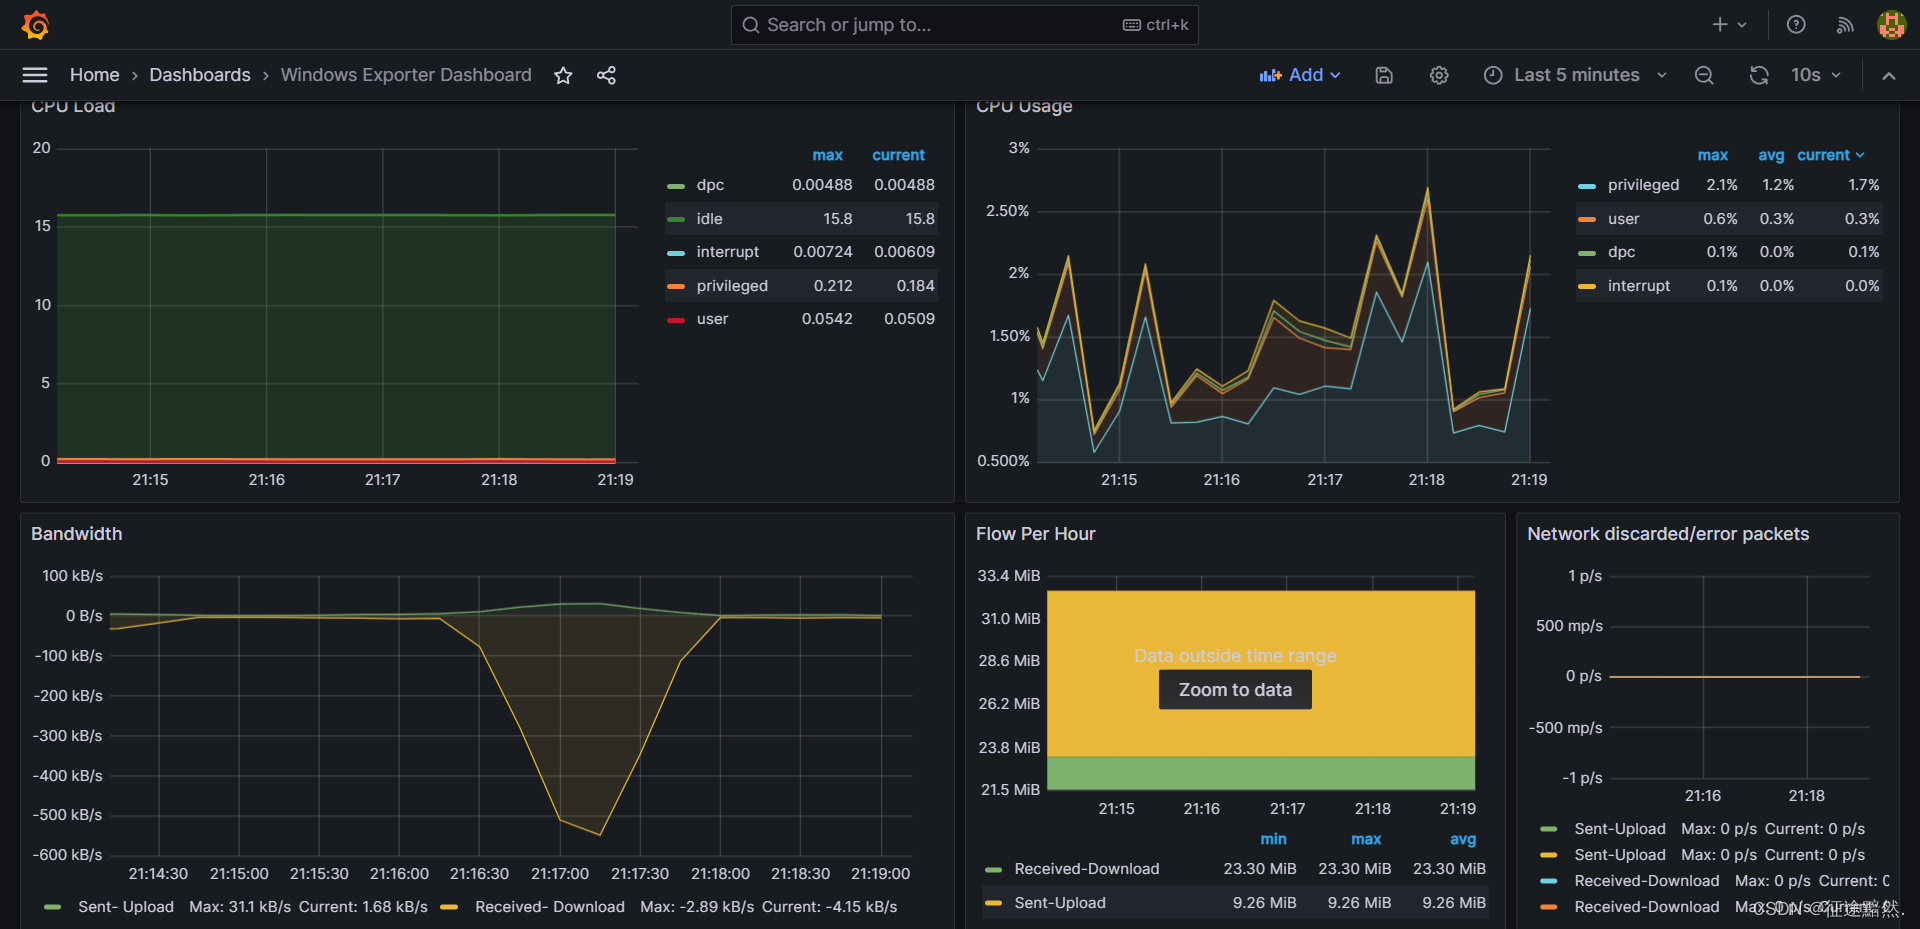The width and height of the screenshot is (1920, 929).
Task: Open dashboard settings gear icon
Action: pos(1439,75)
